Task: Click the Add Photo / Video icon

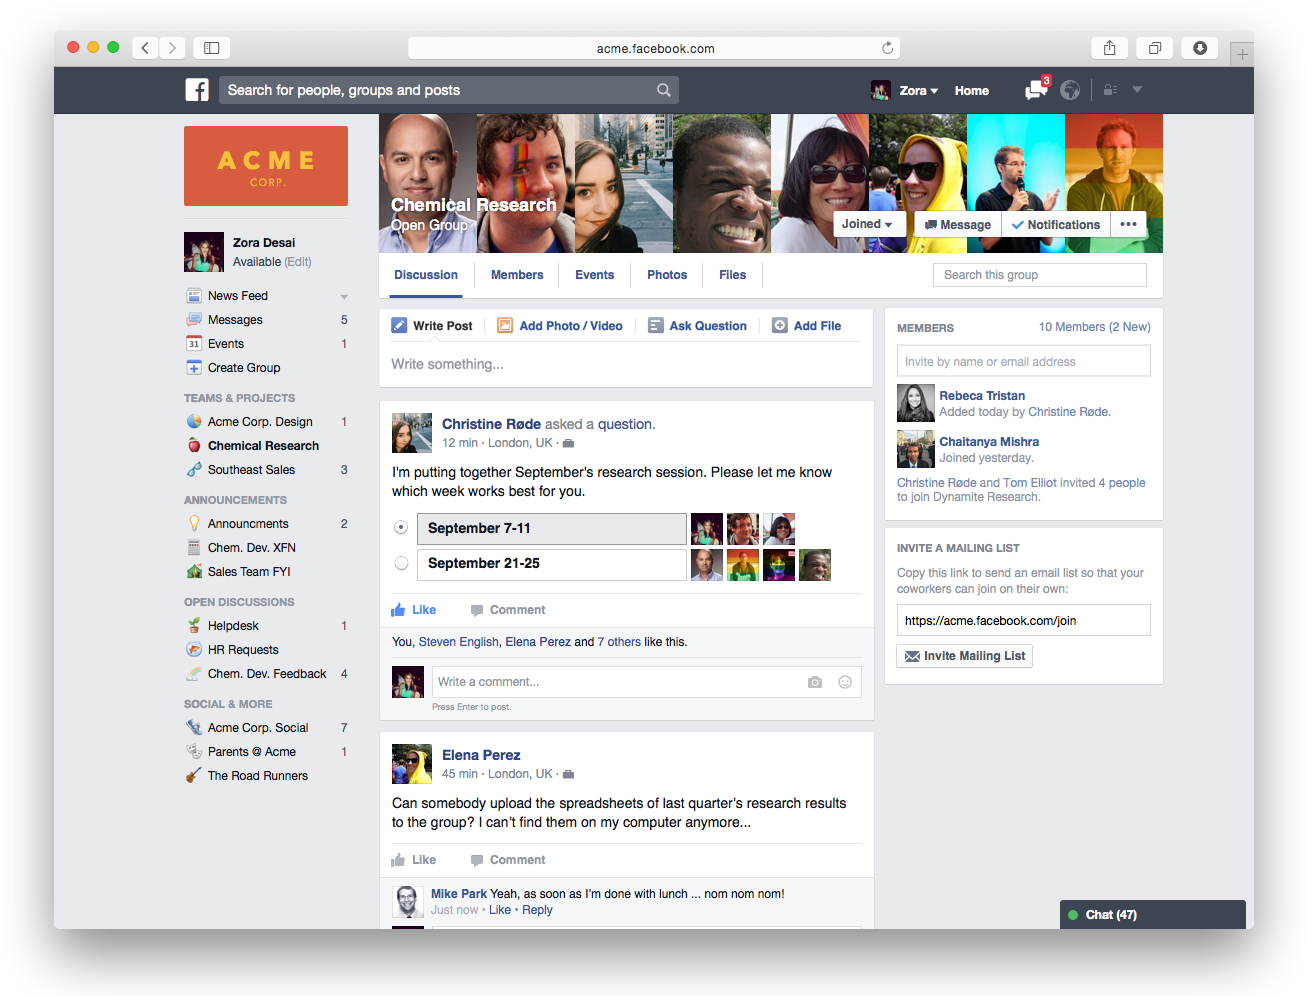Action: coord(505,326)
